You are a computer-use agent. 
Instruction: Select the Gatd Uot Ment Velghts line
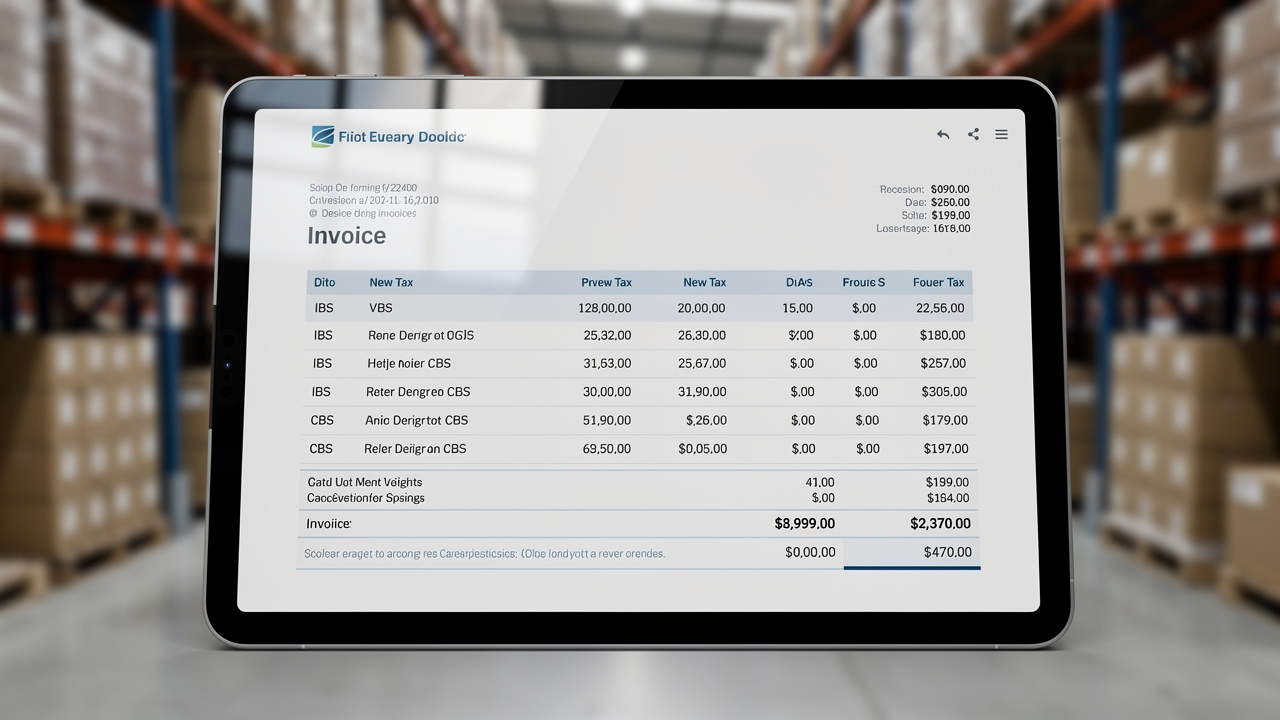[365, 482]
